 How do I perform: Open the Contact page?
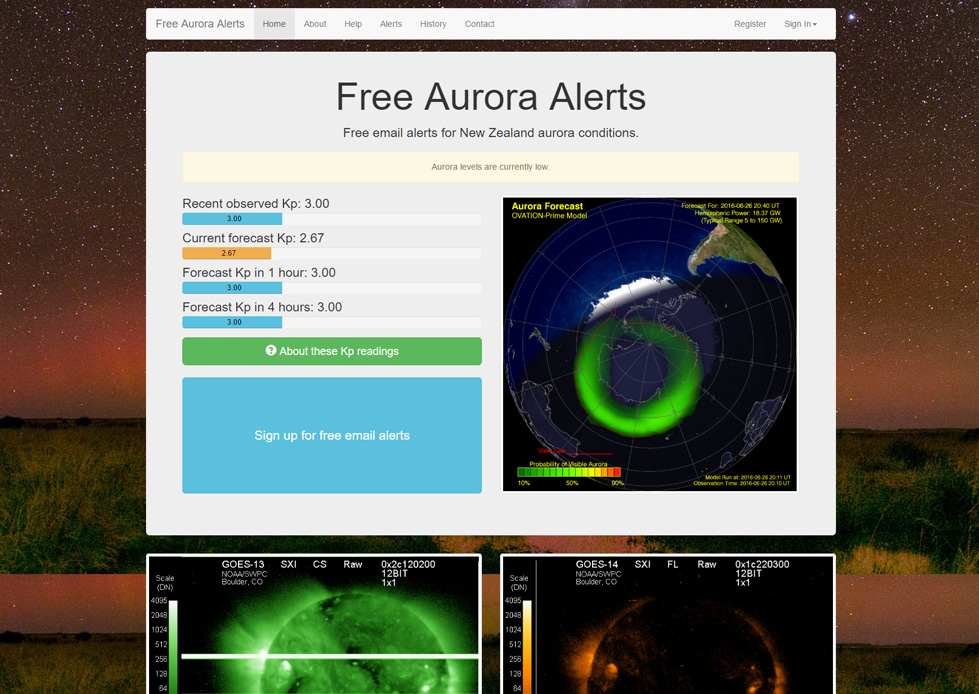pyautogui.click(x=479, y=23)
